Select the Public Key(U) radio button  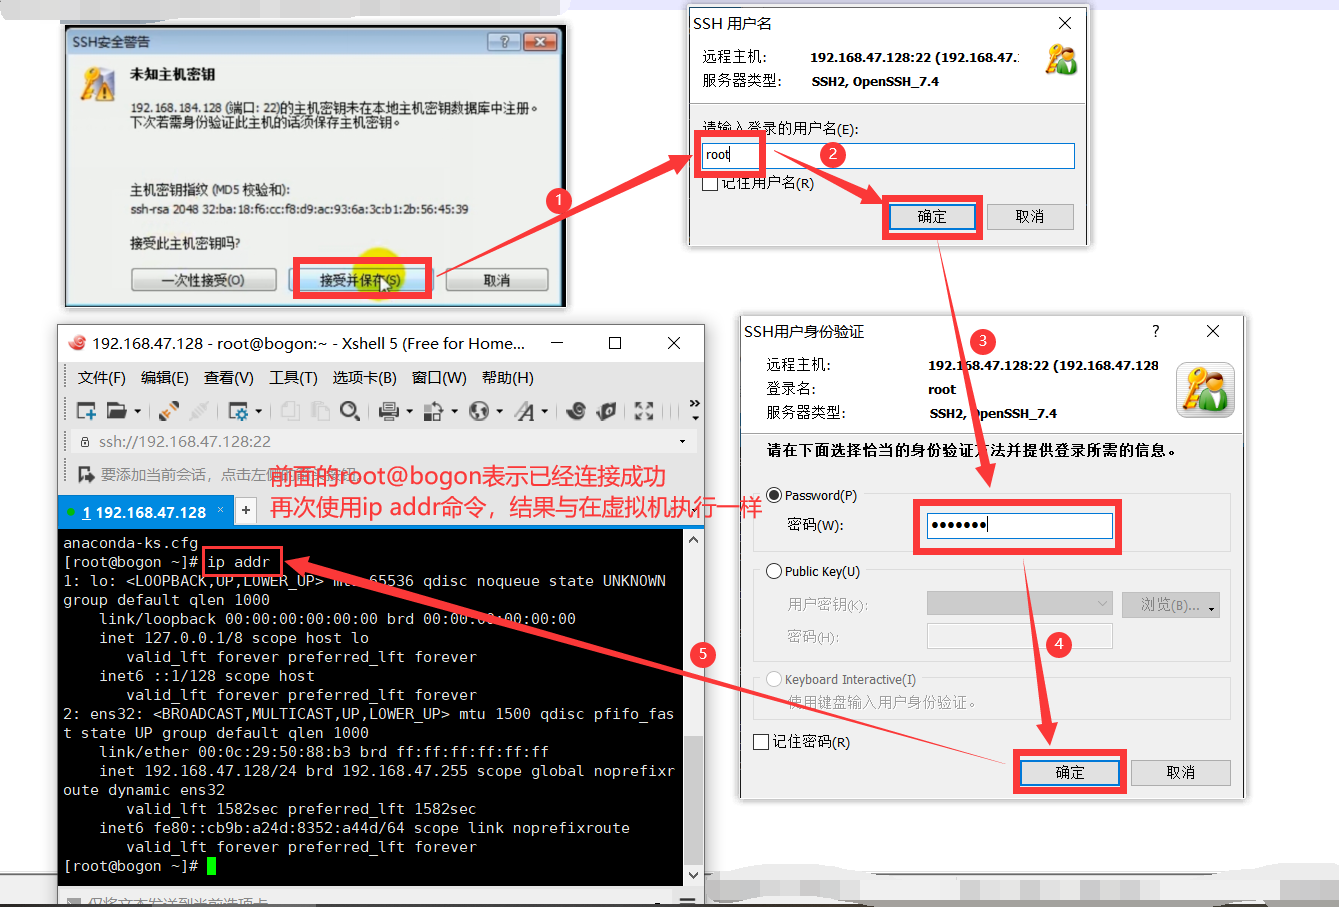(774, 571)
